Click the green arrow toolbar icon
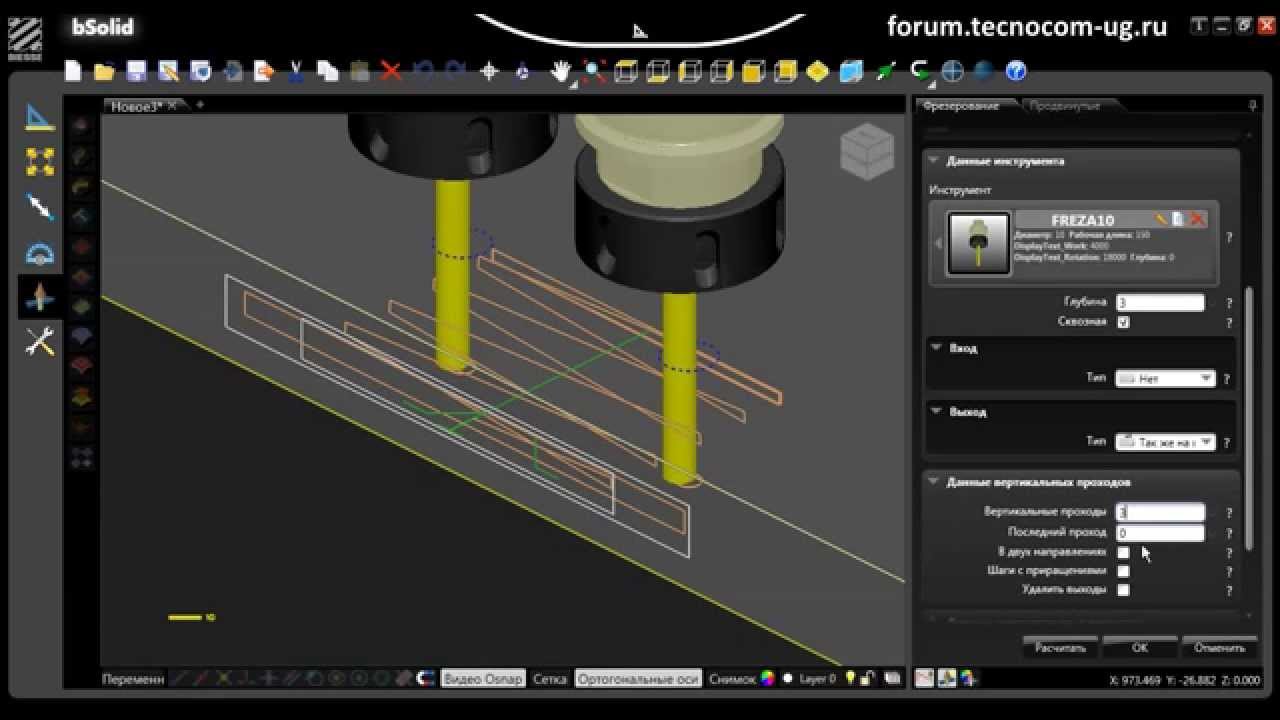The height and width of the screenshot is (720, 1280). pyautogui.click(x=885, y=71)
